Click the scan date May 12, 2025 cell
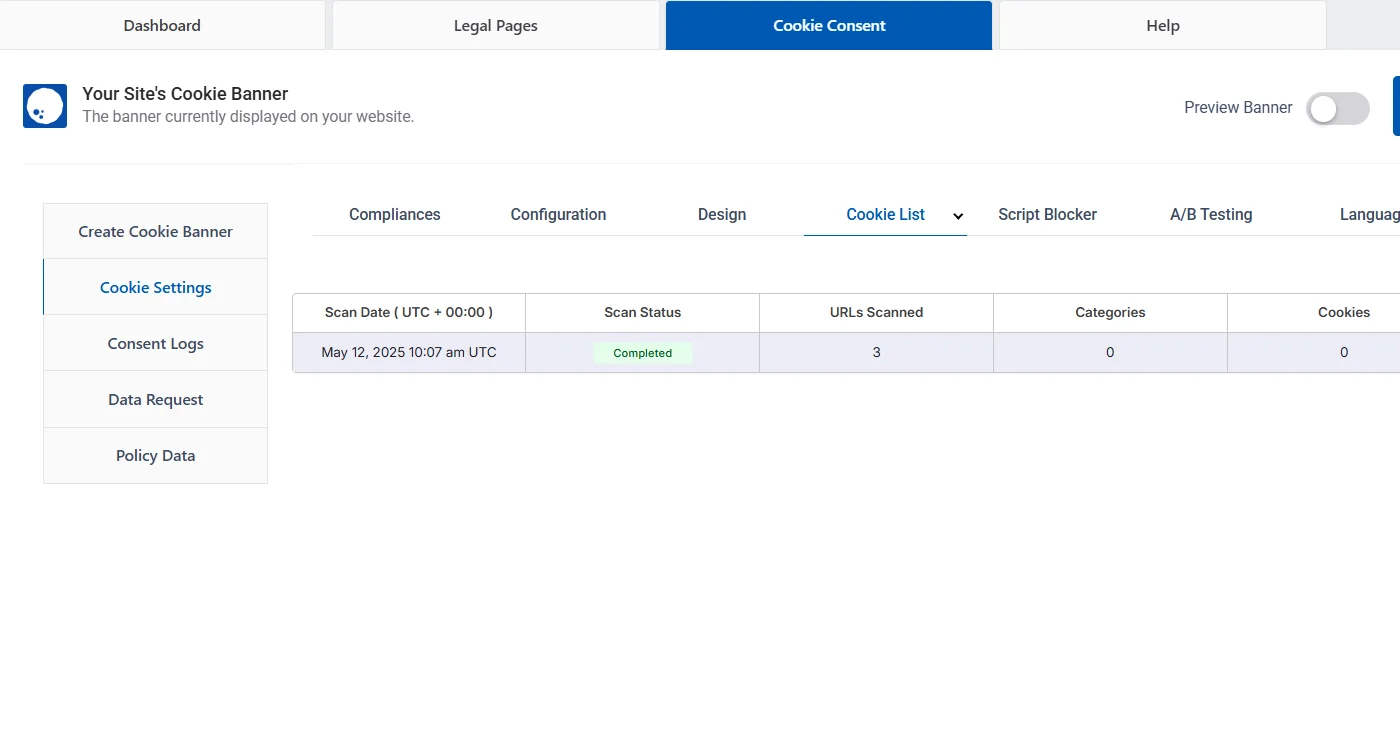The height and width of the screenshot is (738, 1400). click(409, 352)
